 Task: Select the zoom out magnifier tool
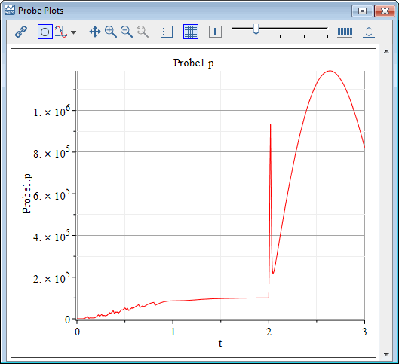127,32
